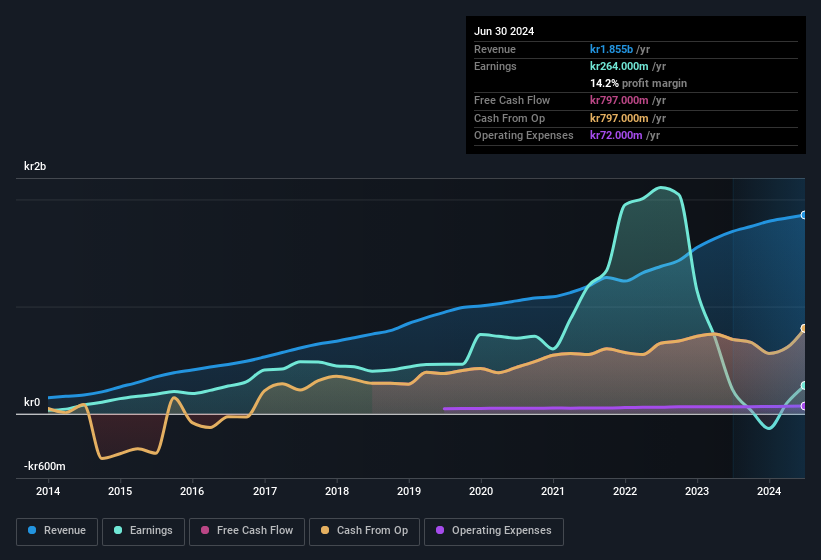The height and width of the screenshot is (560, 821).
Task: Toggle the Earnings legend button
Action: [x=143, y=531]
